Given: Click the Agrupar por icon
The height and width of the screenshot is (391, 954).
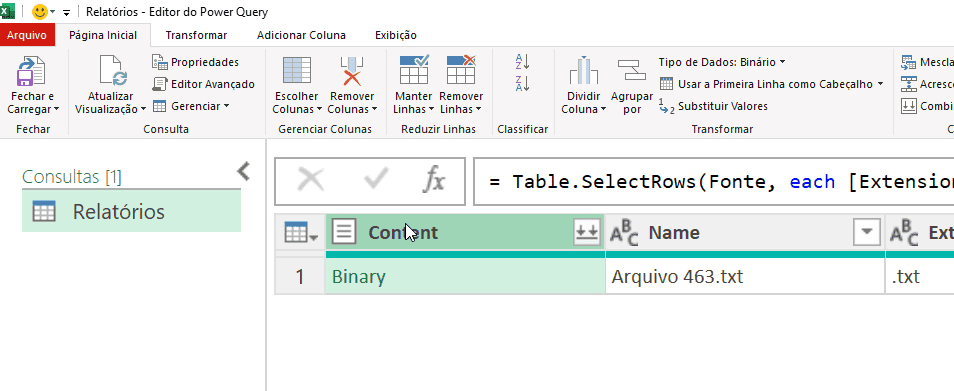Looking at the screenshot, I should tap(632, 70).
